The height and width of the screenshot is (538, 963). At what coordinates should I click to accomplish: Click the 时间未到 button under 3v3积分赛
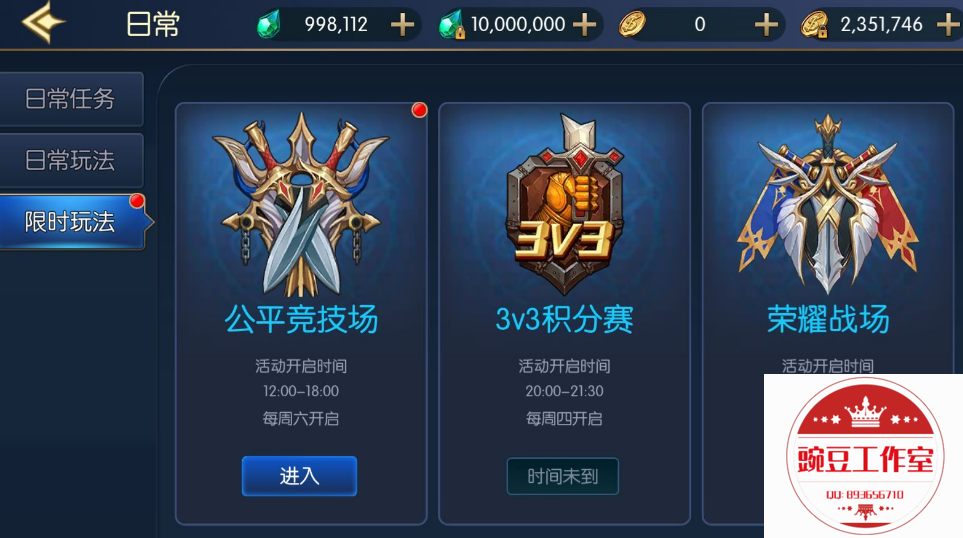click(563, 476)
